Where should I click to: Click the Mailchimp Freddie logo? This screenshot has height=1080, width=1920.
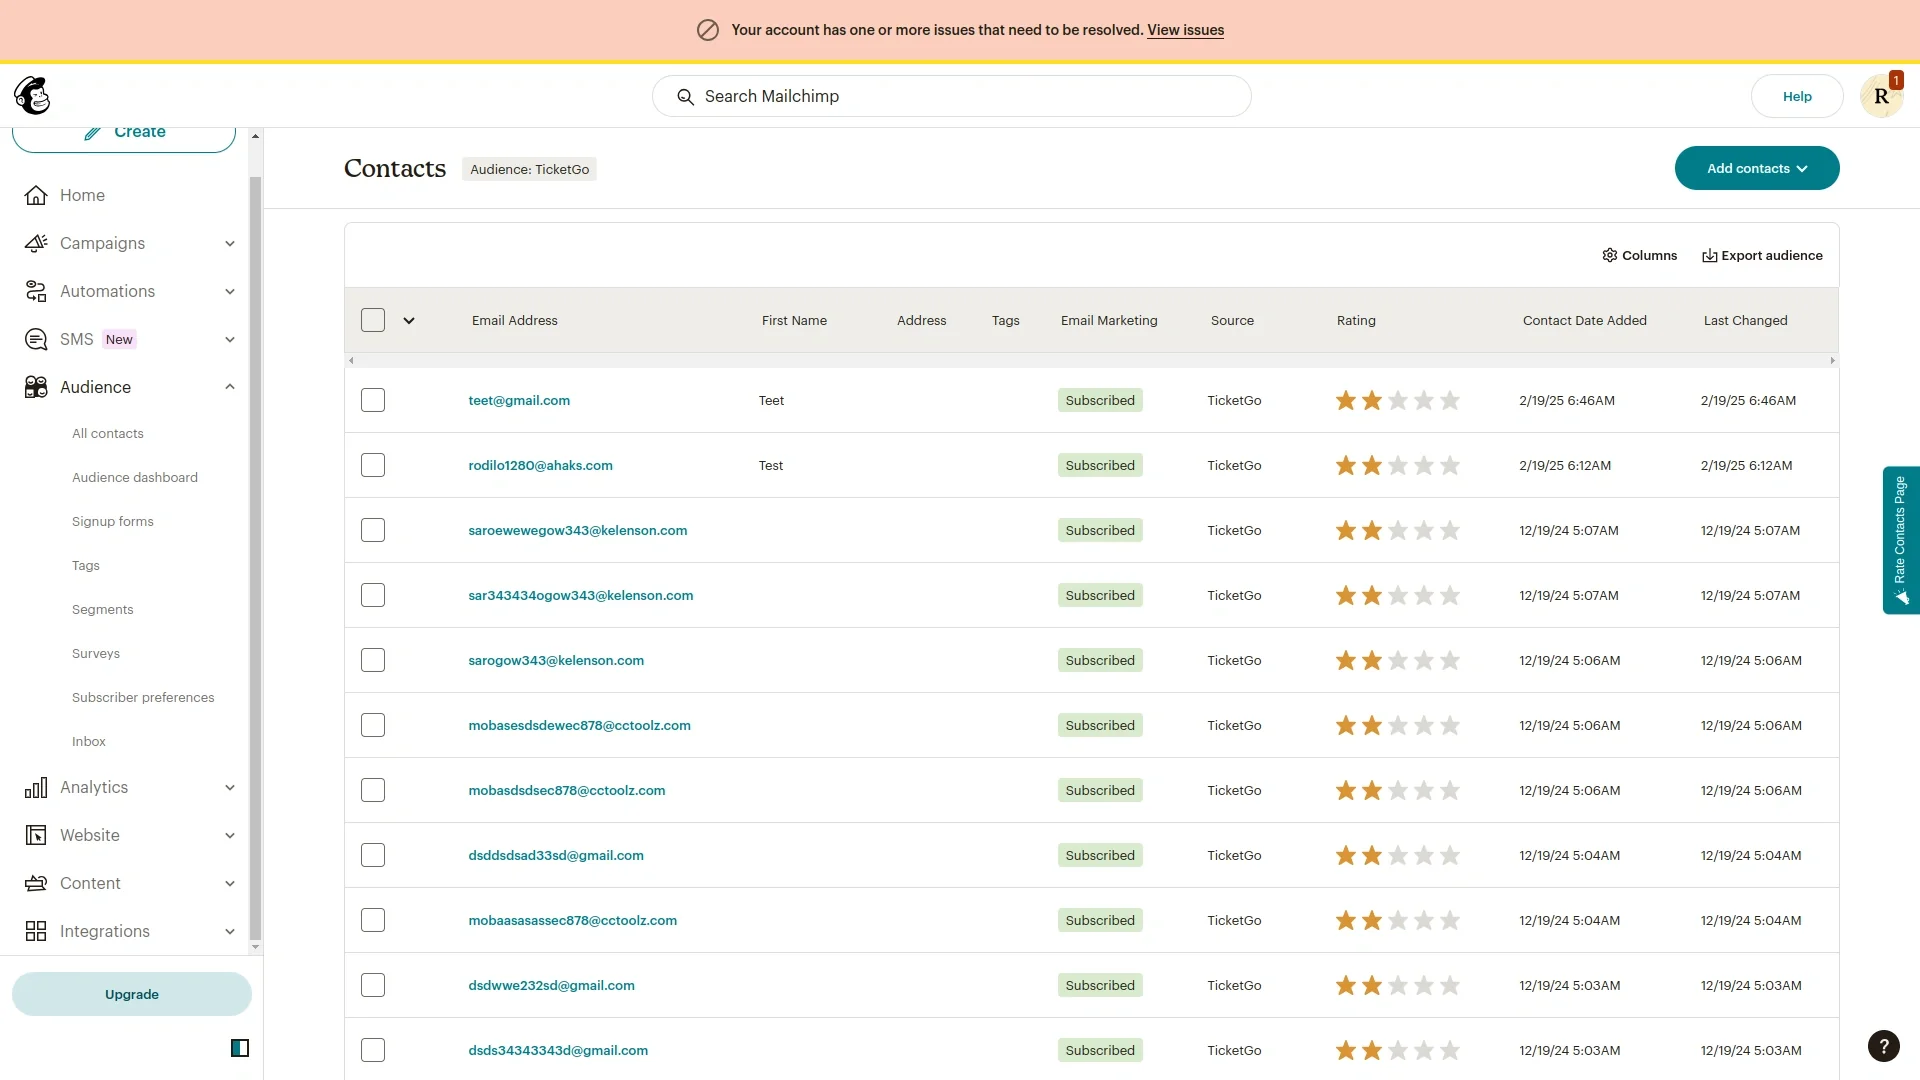click(32, 96)
